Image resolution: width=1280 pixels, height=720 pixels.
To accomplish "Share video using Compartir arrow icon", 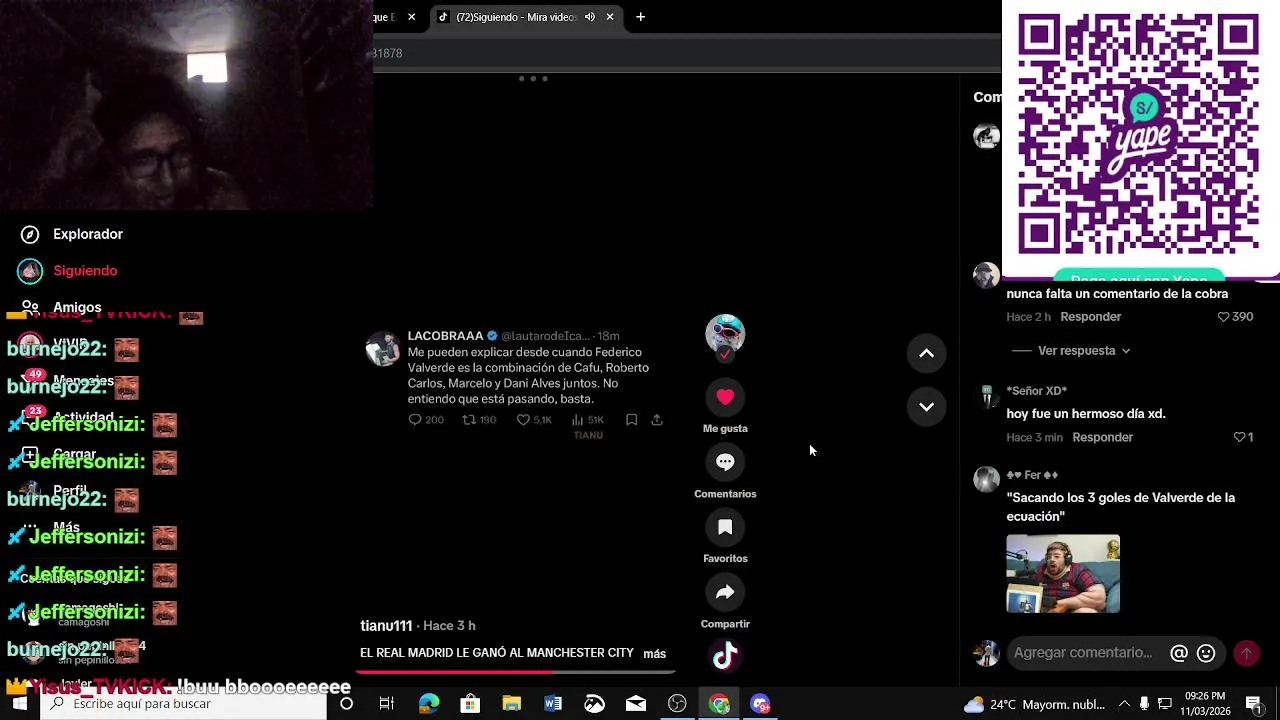I will tap(725, 592).
